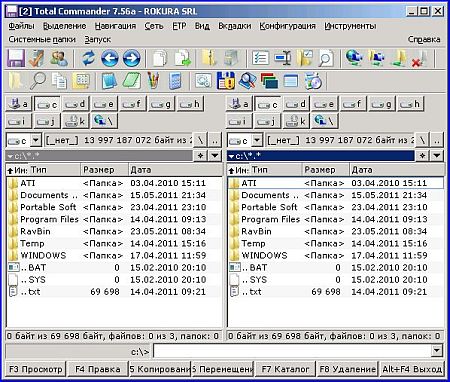Switch left panel to floppy drive a
Screen dimensions: 450x382
(19, 104)
